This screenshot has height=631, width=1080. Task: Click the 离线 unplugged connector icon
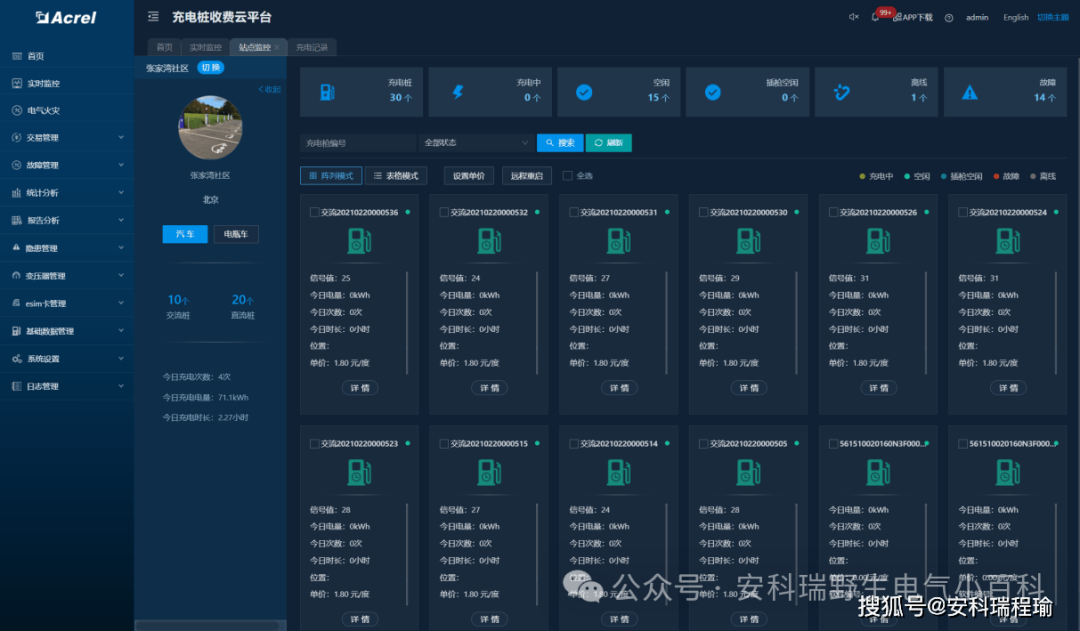click(842, 92)
